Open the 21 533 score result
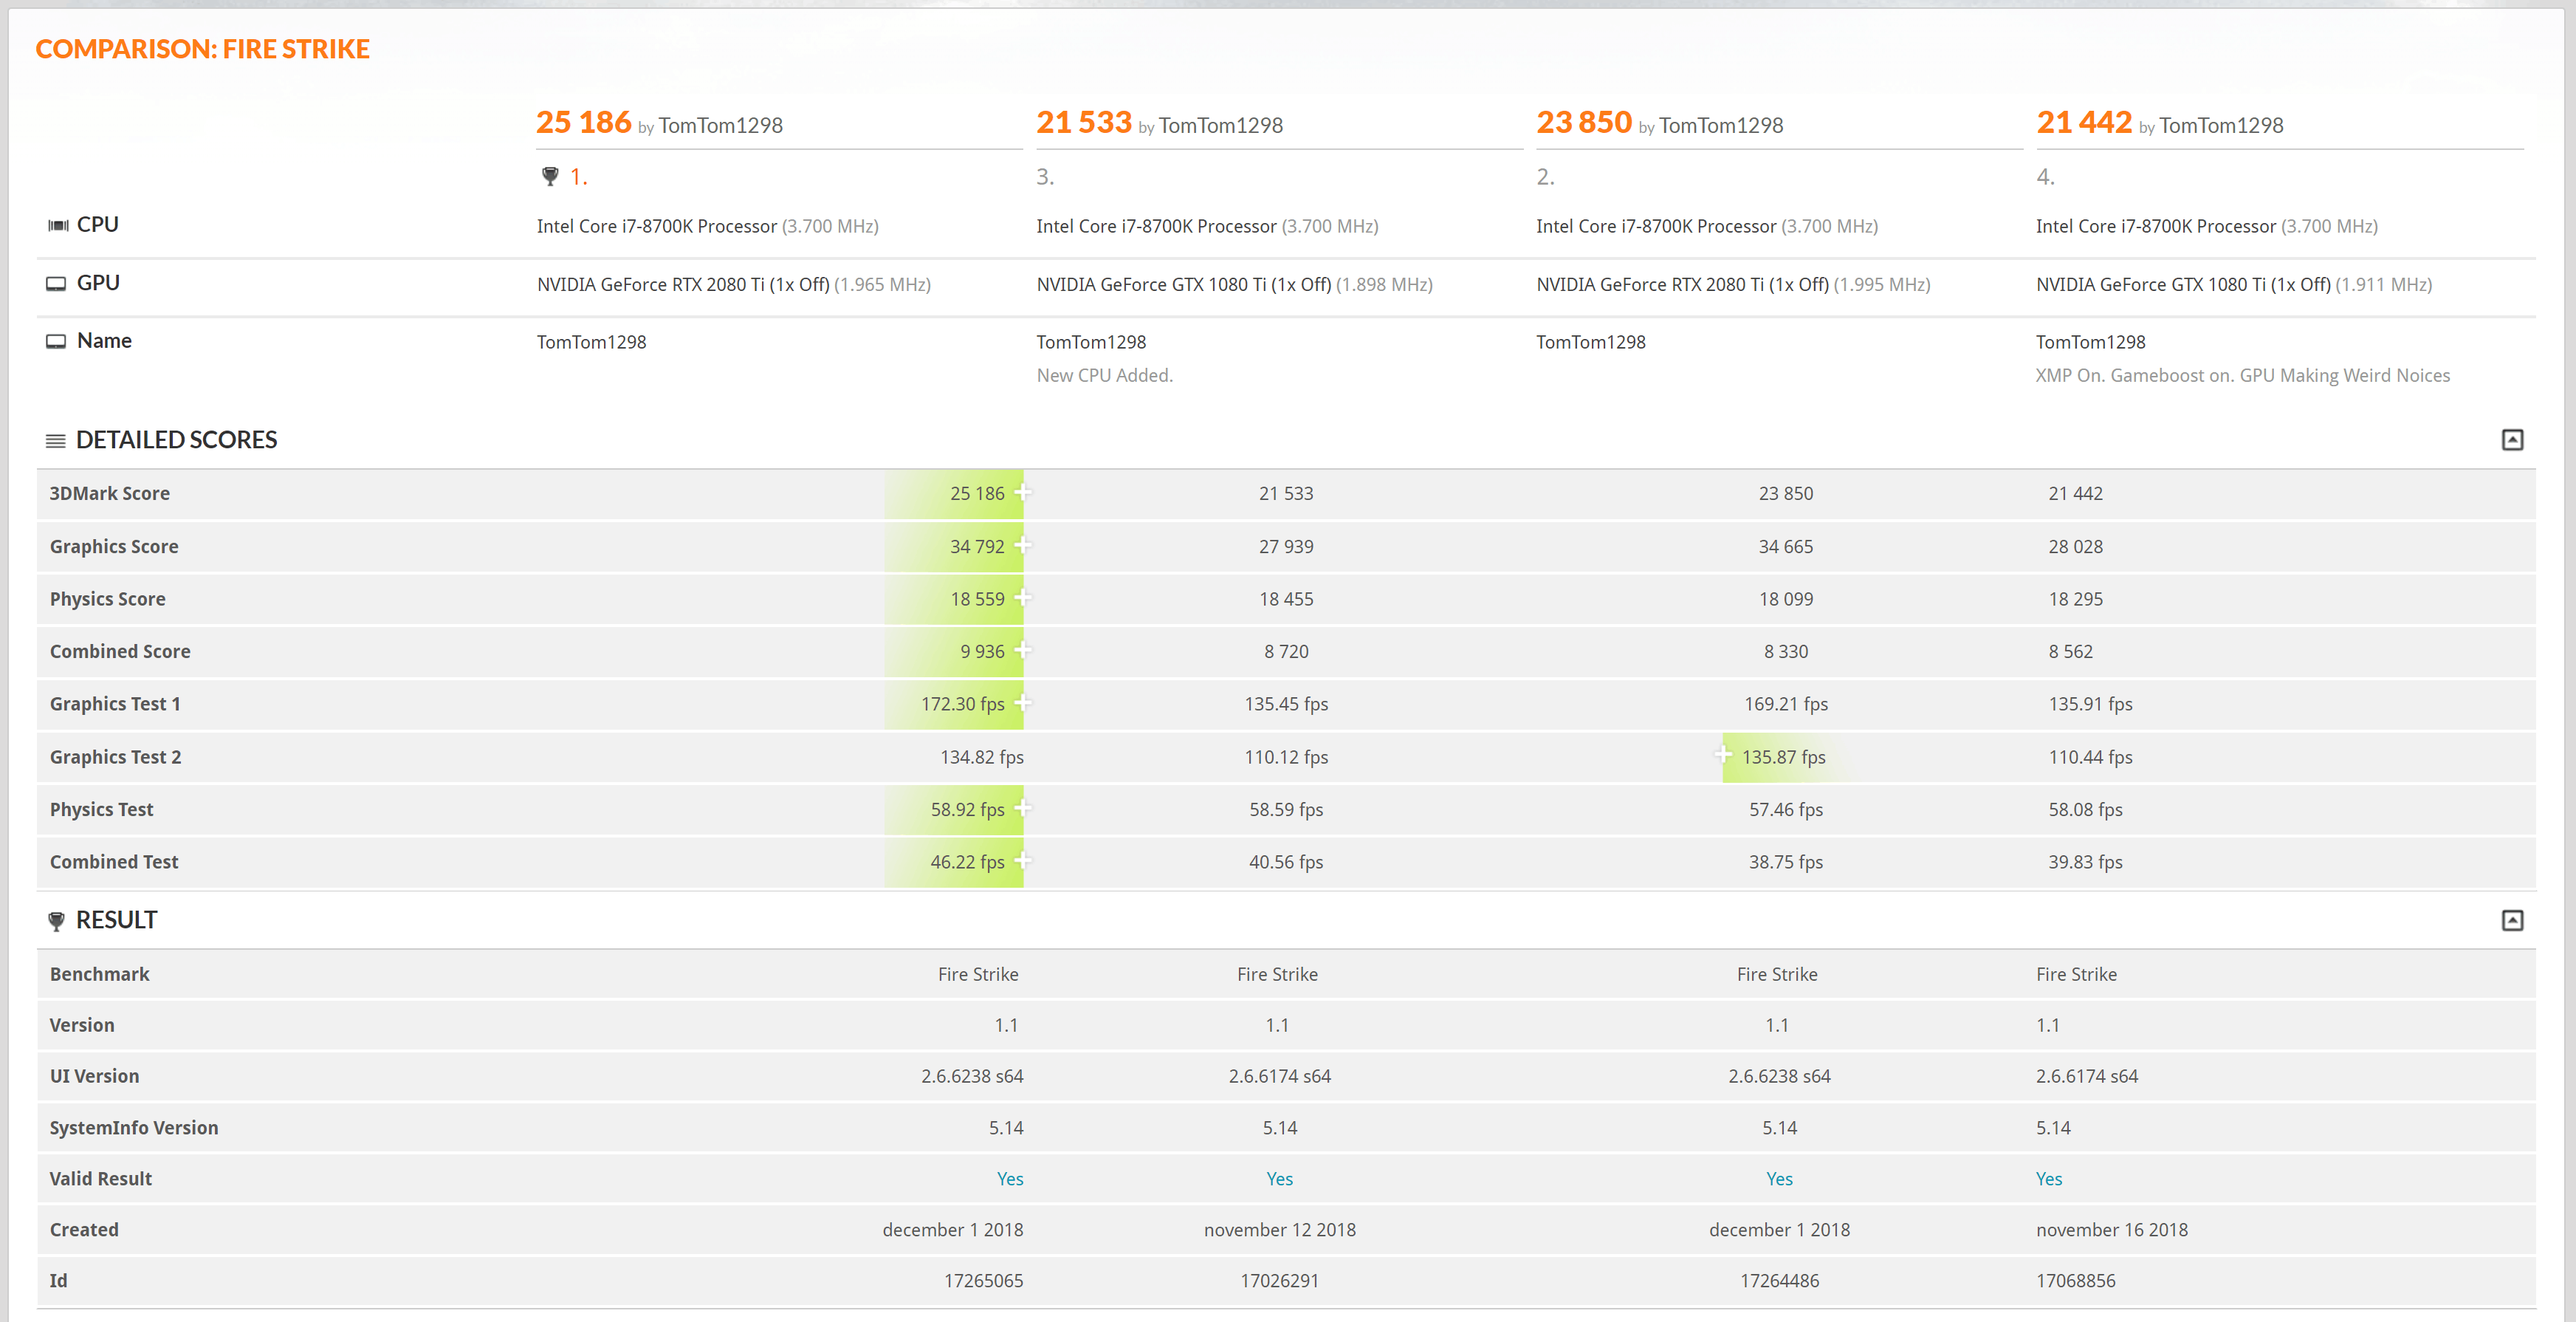Screen dimensions: 2576x1322 1083,122
